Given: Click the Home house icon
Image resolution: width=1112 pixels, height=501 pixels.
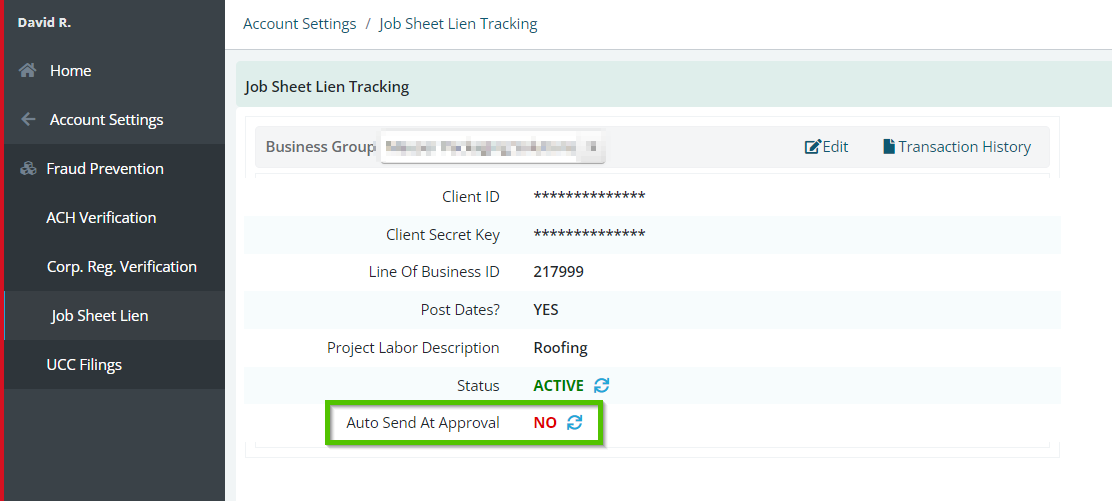Looking at the screenshot, I should click(27, 70).
